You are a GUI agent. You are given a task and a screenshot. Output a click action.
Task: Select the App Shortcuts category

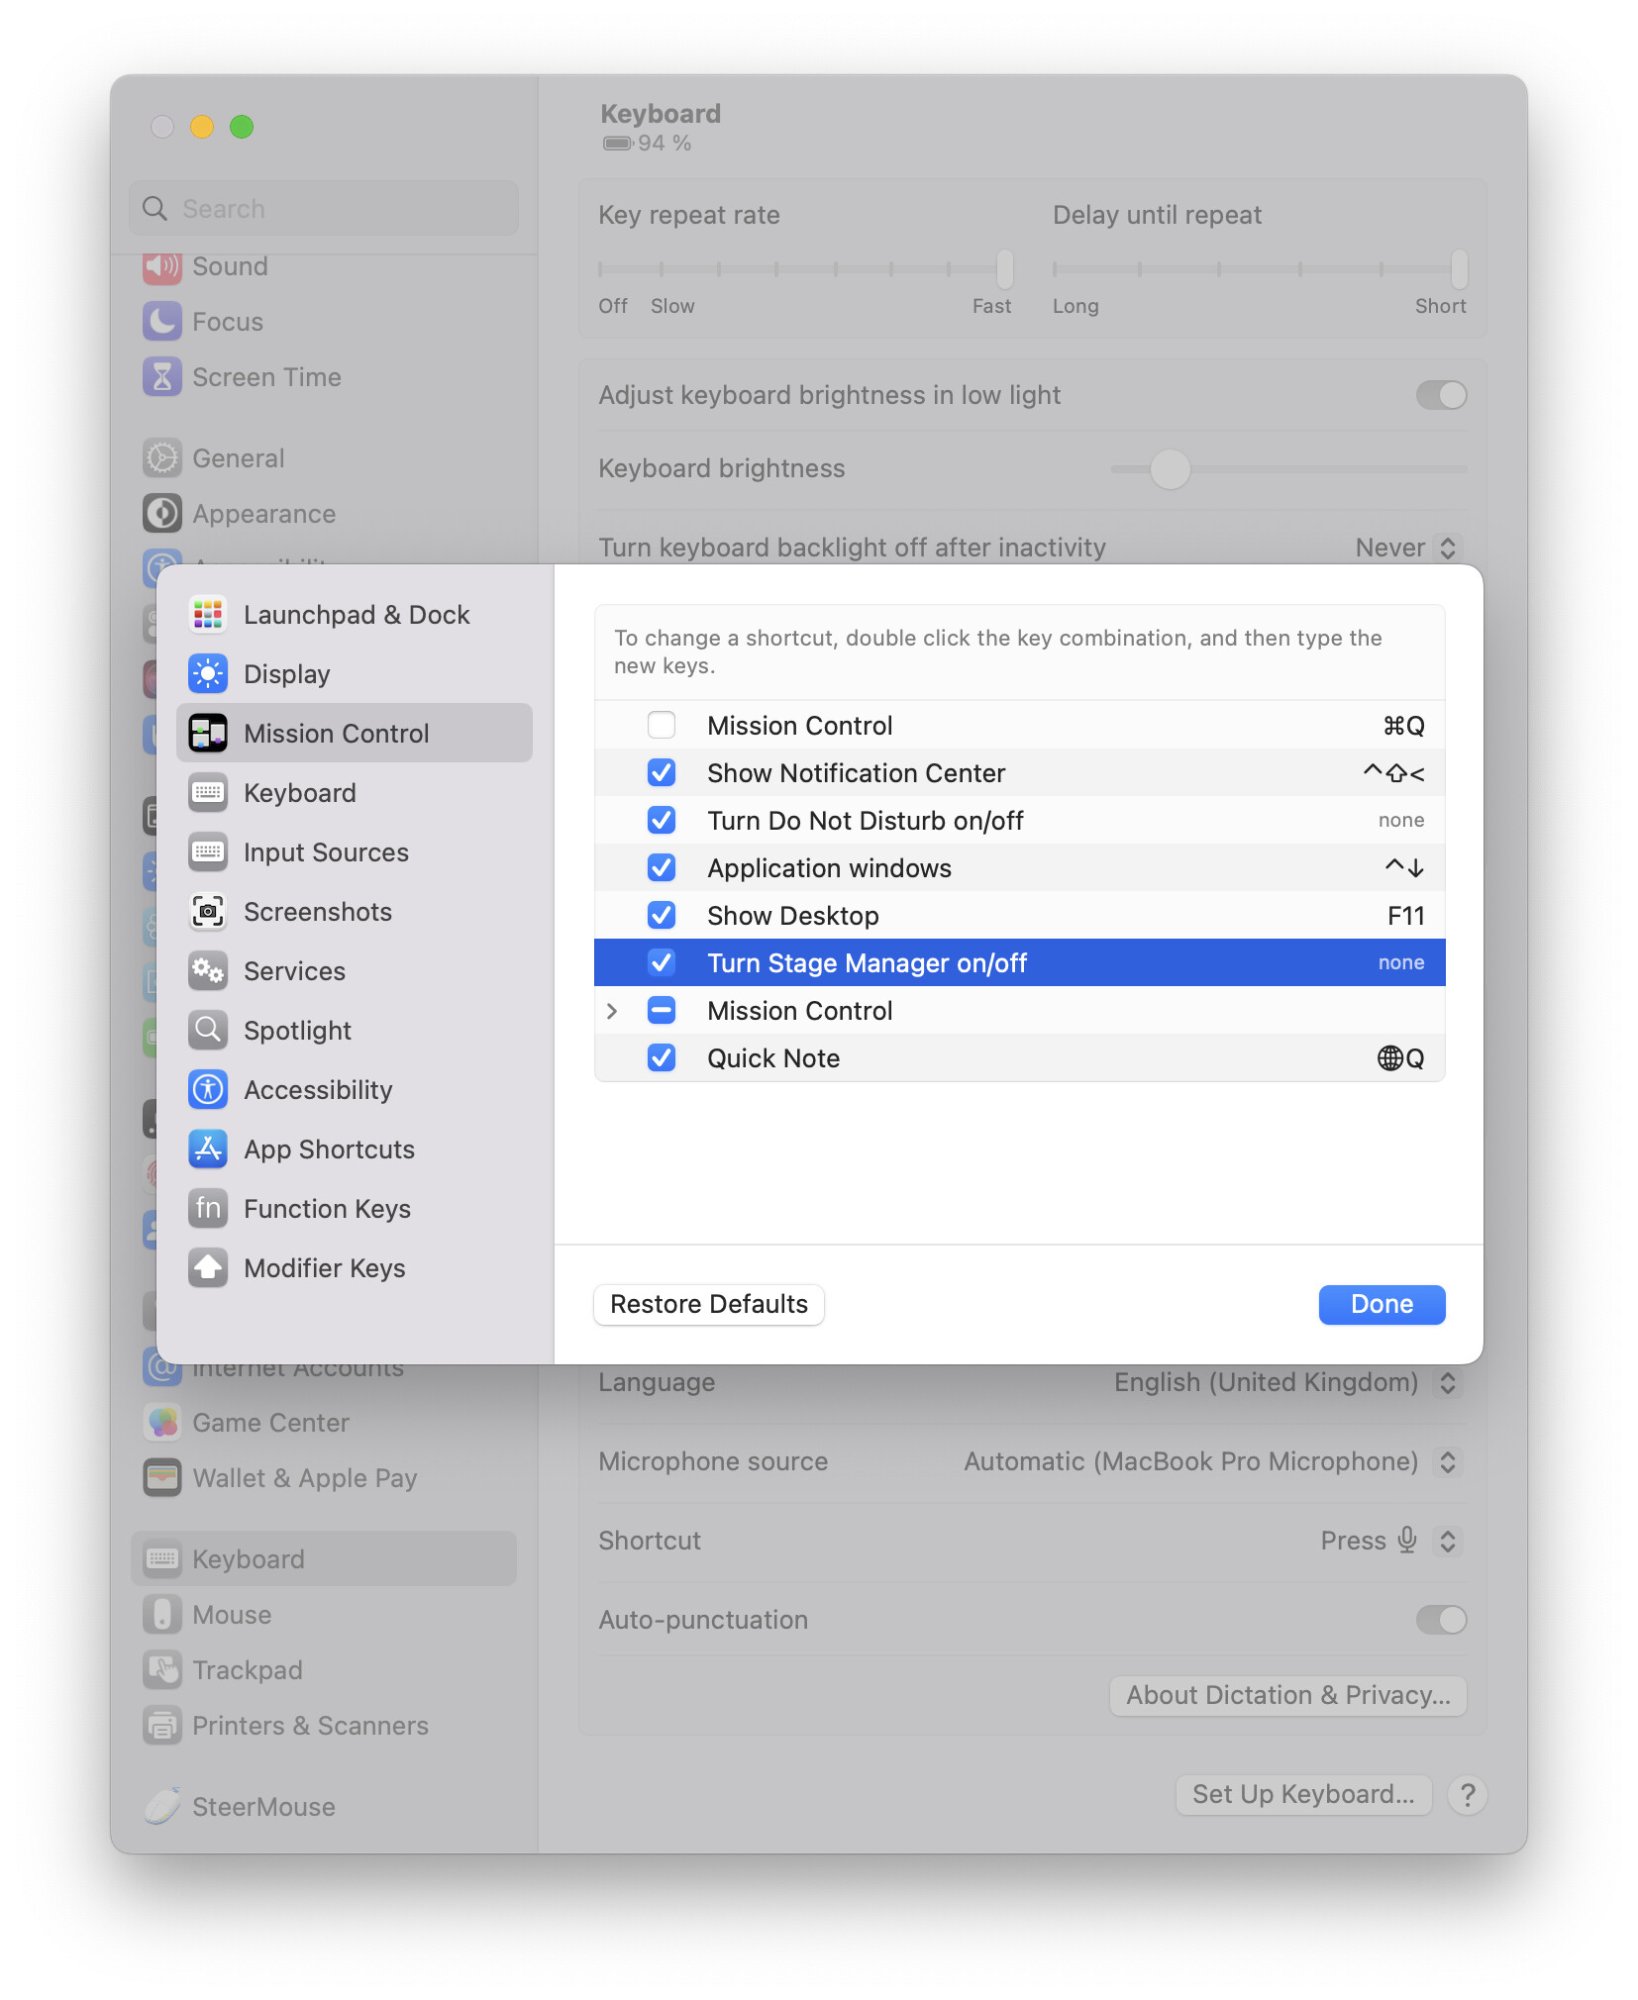coord(354,1149)
